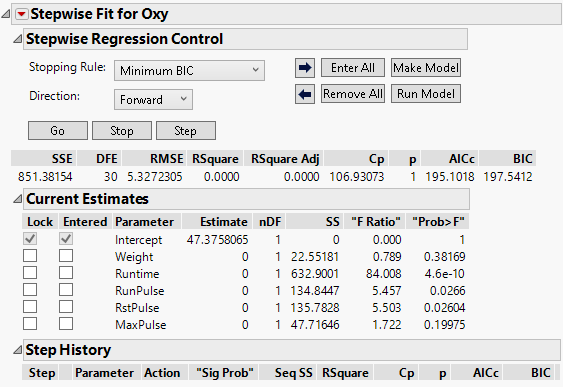Screen dimensions: 563x387
Task: Click the RMSE value 5.3272305
Action: [x=155, y=177]
